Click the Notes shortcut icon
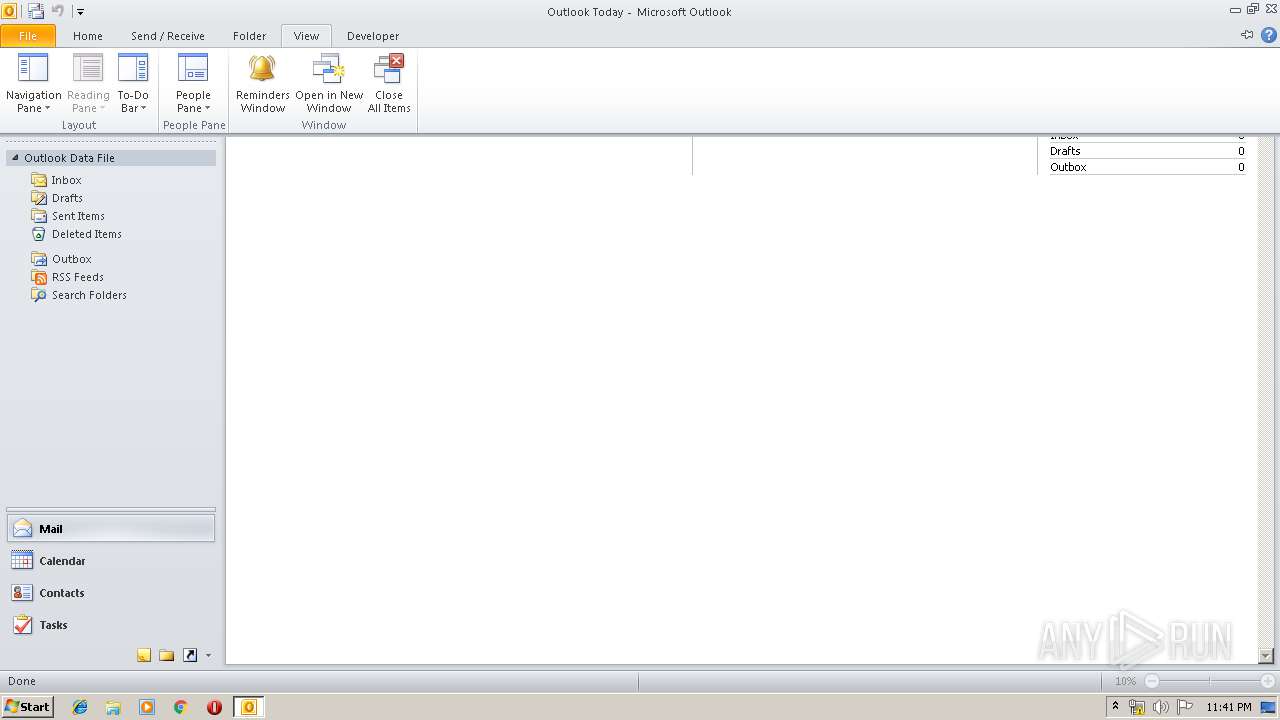Image resolution: width=1280 pixels, height=720 pixels. coord(144,656)
